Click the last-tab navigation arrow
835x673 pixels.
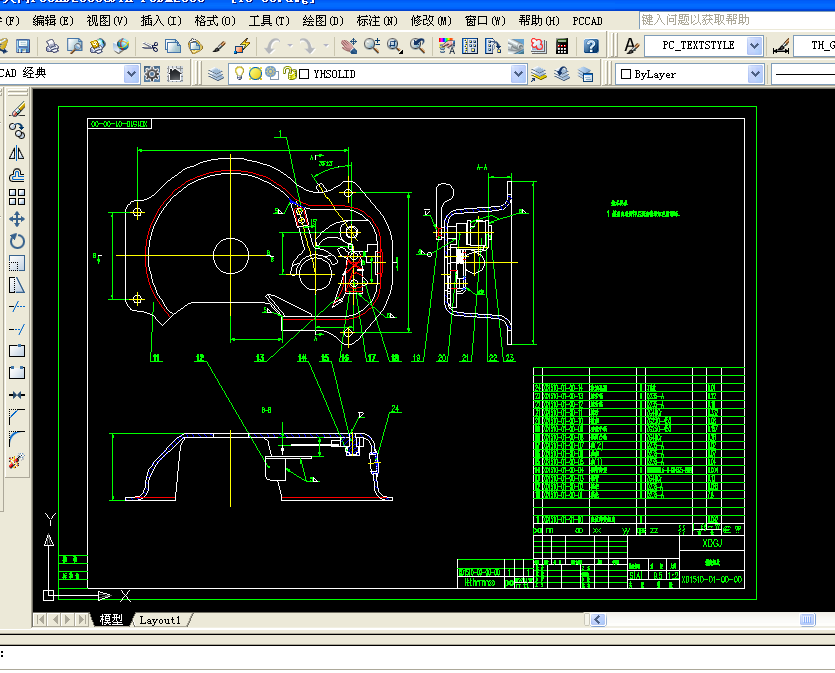click(x=81, y=620)
